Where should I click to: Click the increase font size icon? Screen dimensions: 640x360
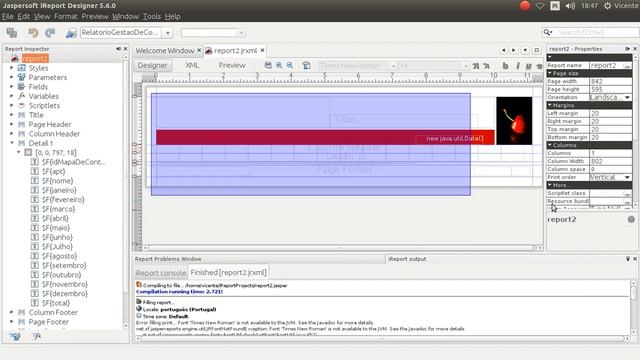pos(476,66)
